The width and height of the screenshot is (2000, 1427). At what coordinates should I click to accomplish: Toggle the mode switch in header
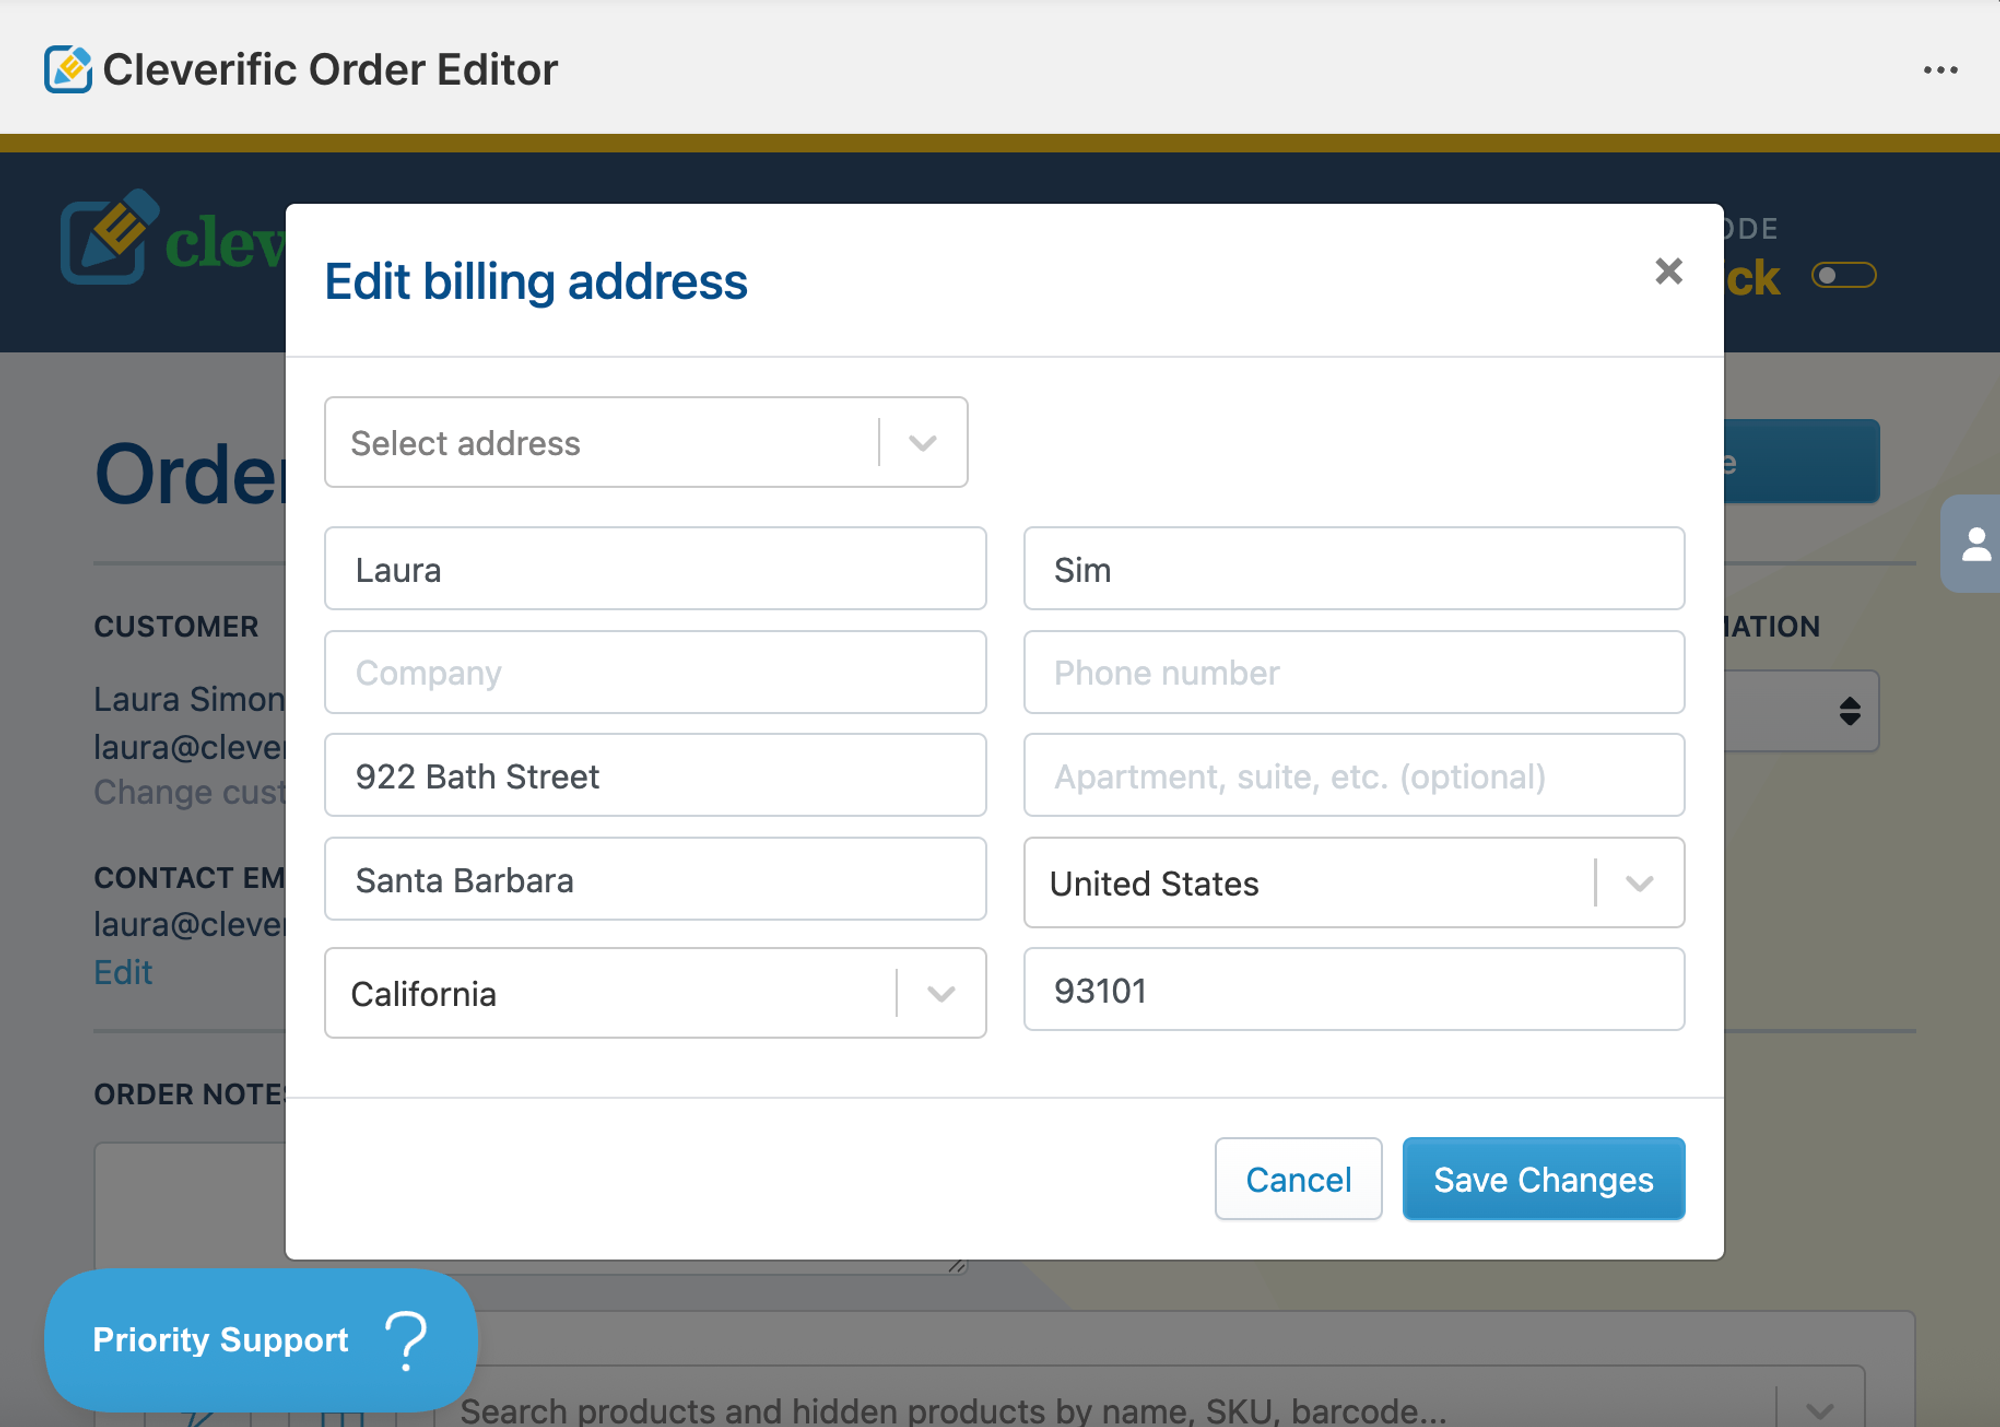pos(1843,275)
